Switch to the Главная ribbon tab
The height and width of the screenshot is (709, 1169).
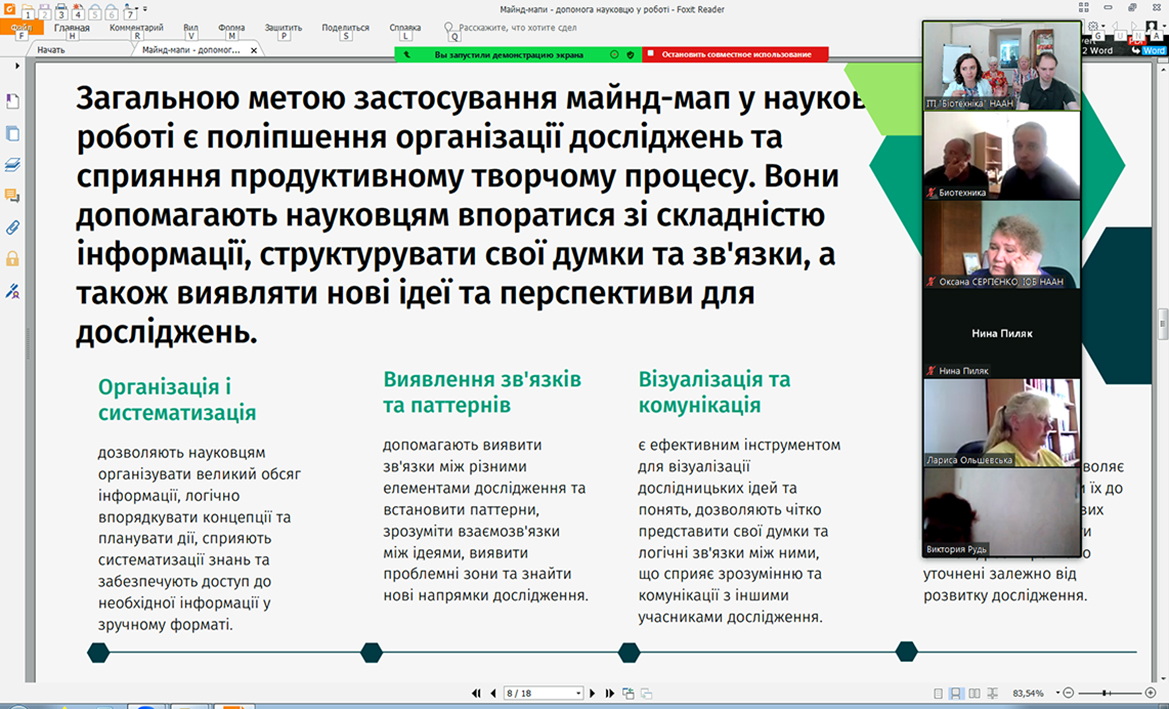[72, 28]
